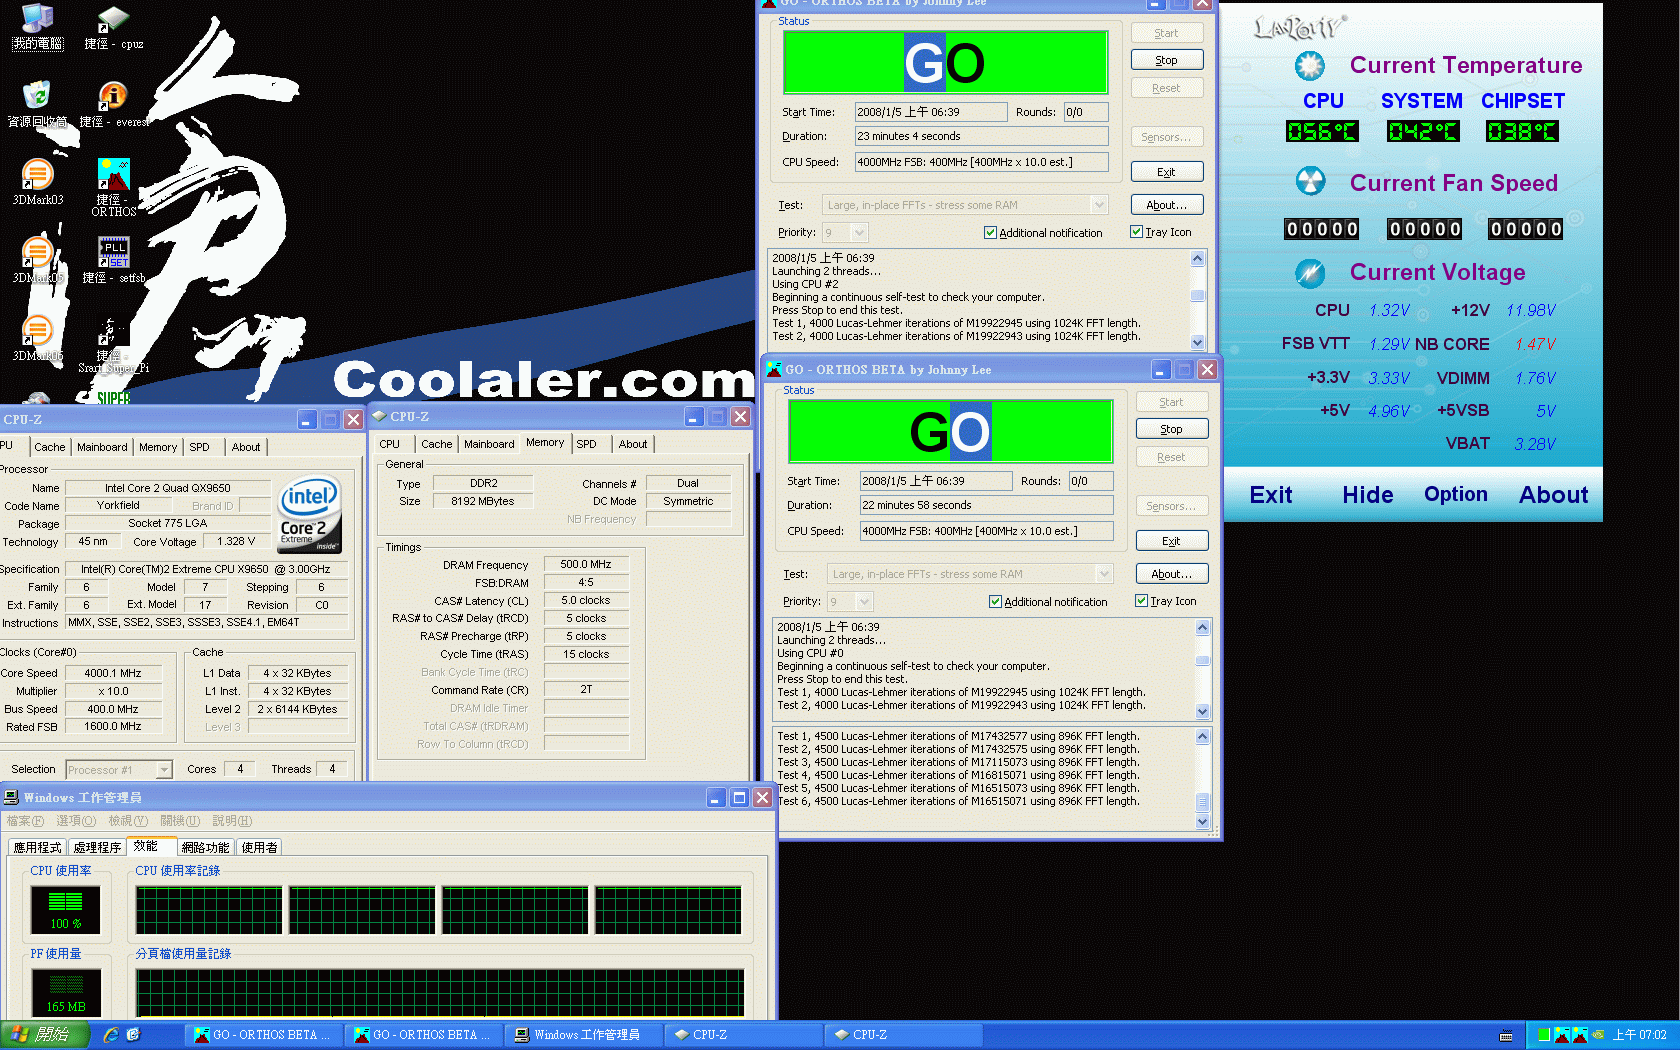The height and width of the screenshot is (1050, 1680).
Task: Open Processes tab in Task Manager
Action: click(97, 847)
